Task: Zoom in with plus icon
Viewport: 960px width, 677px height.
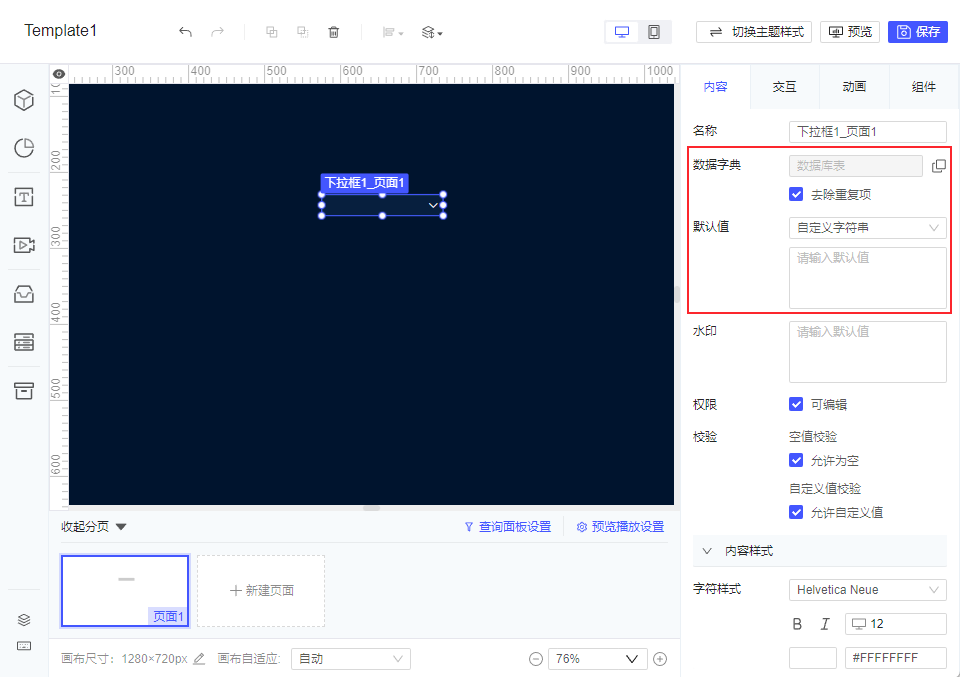Action: (x=660, y=659)
